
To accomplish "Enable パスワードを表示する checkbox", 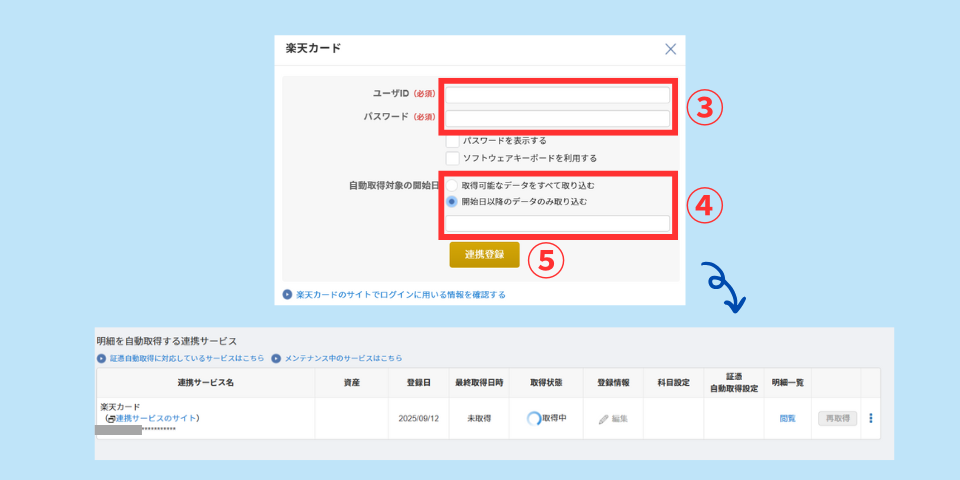I will 453,141.
